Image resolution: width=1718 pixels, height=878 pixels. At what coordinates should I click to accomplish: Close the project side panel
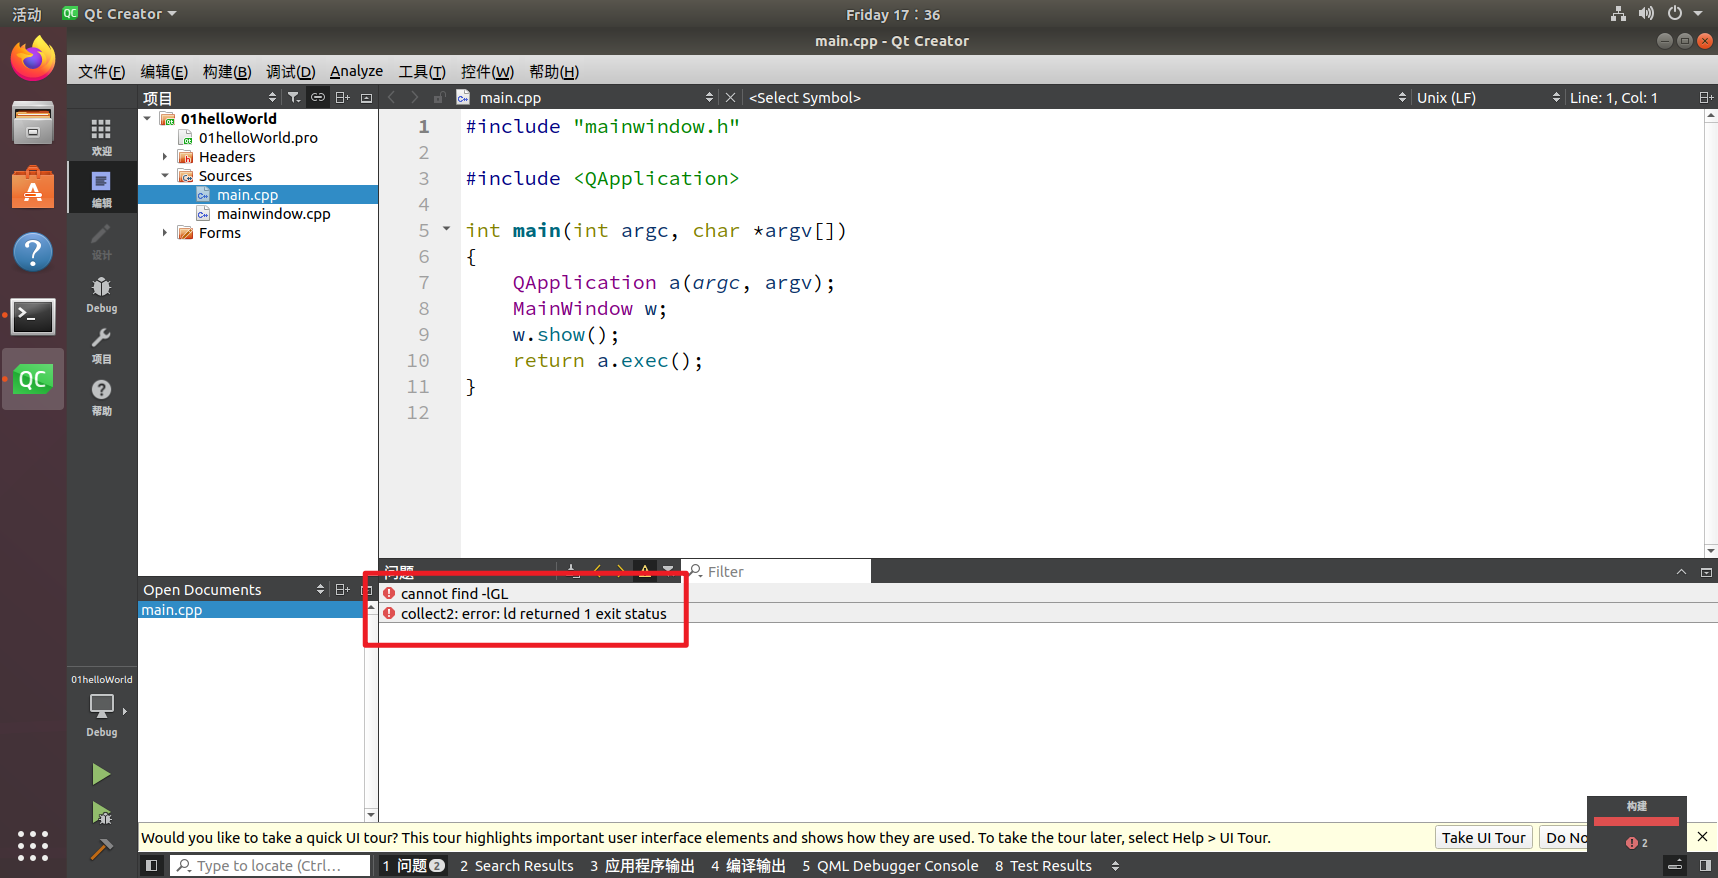[366, 97]
